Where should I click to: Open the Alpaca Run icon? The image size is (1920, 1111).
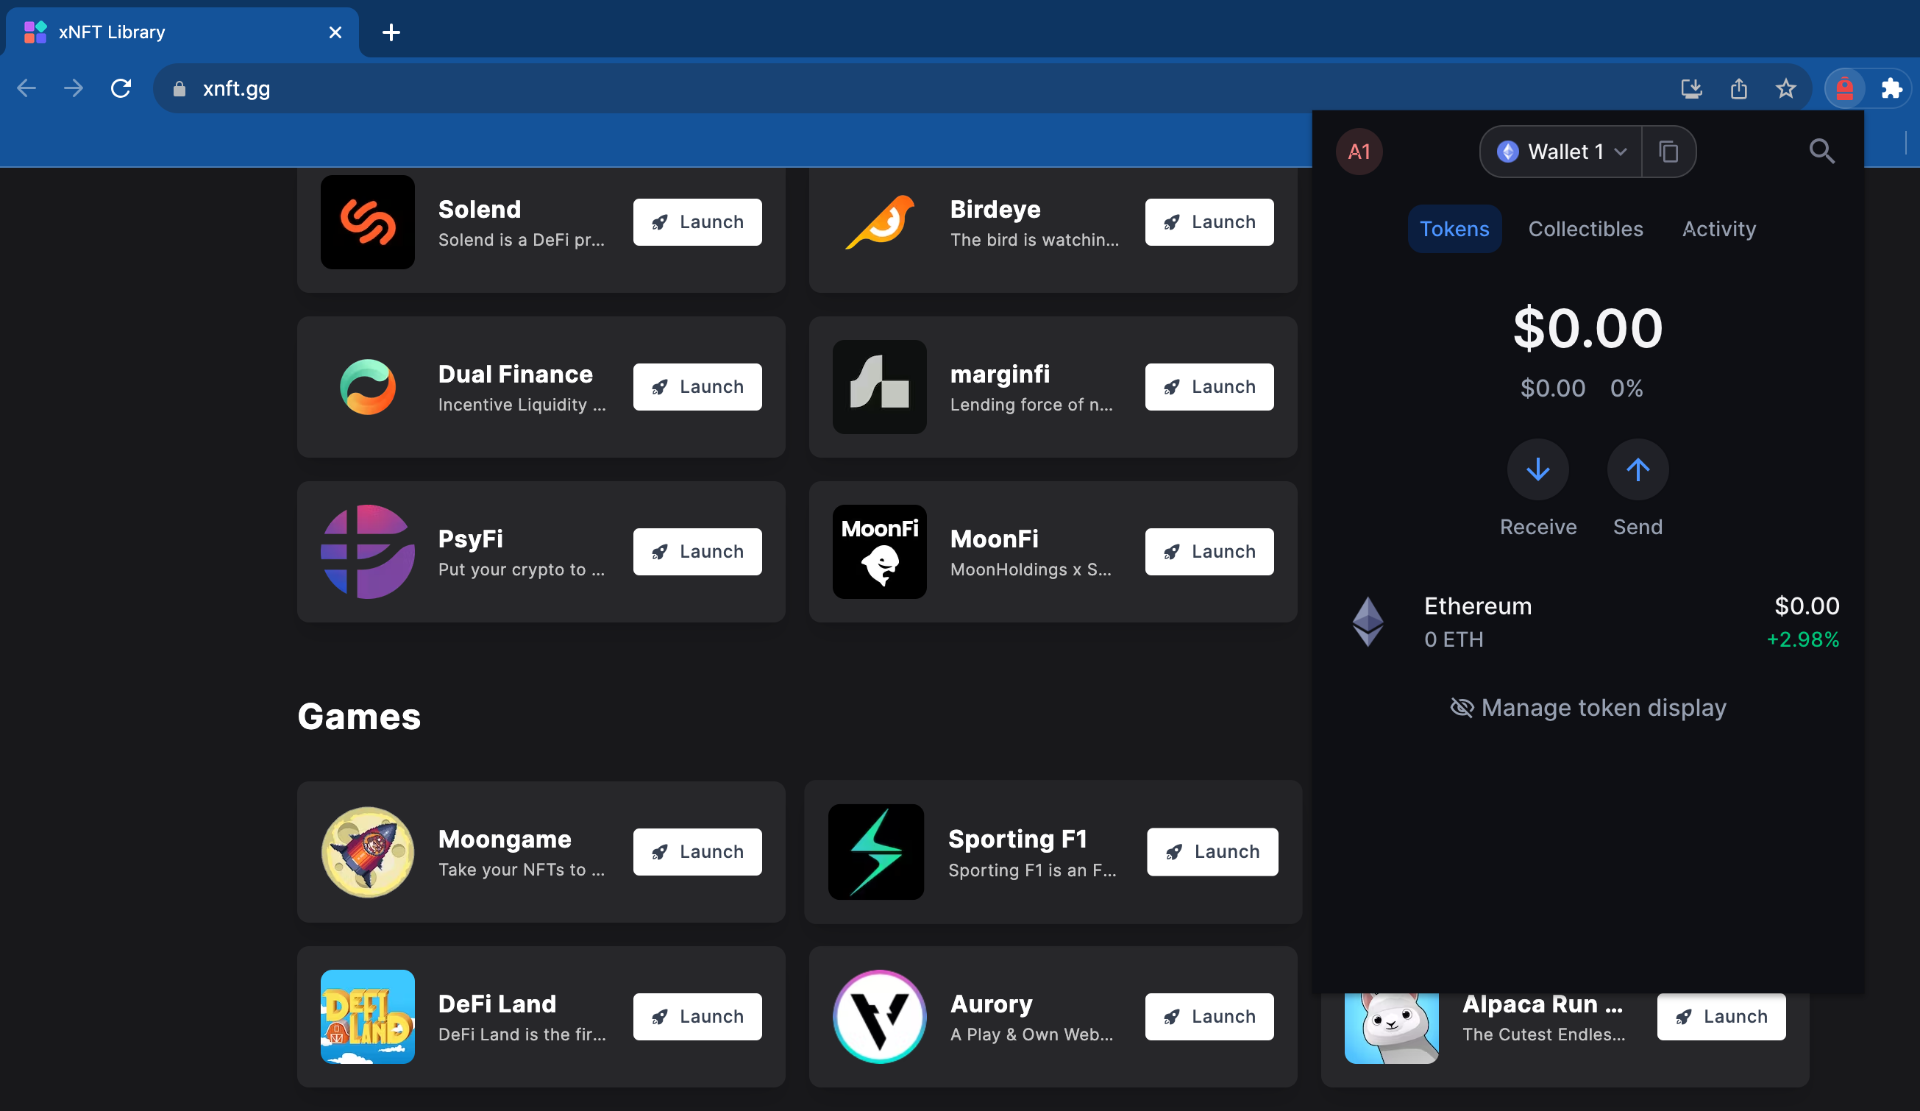1391,1028
